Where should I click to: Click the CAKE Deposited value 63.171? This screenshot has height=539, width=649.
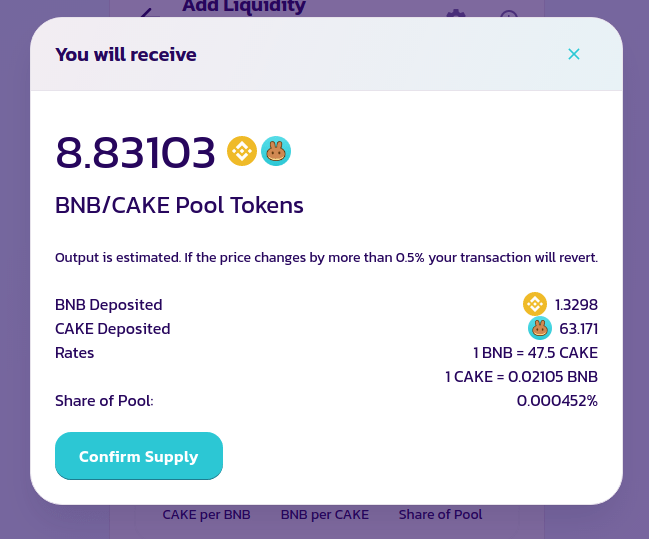tap(579, 329)
